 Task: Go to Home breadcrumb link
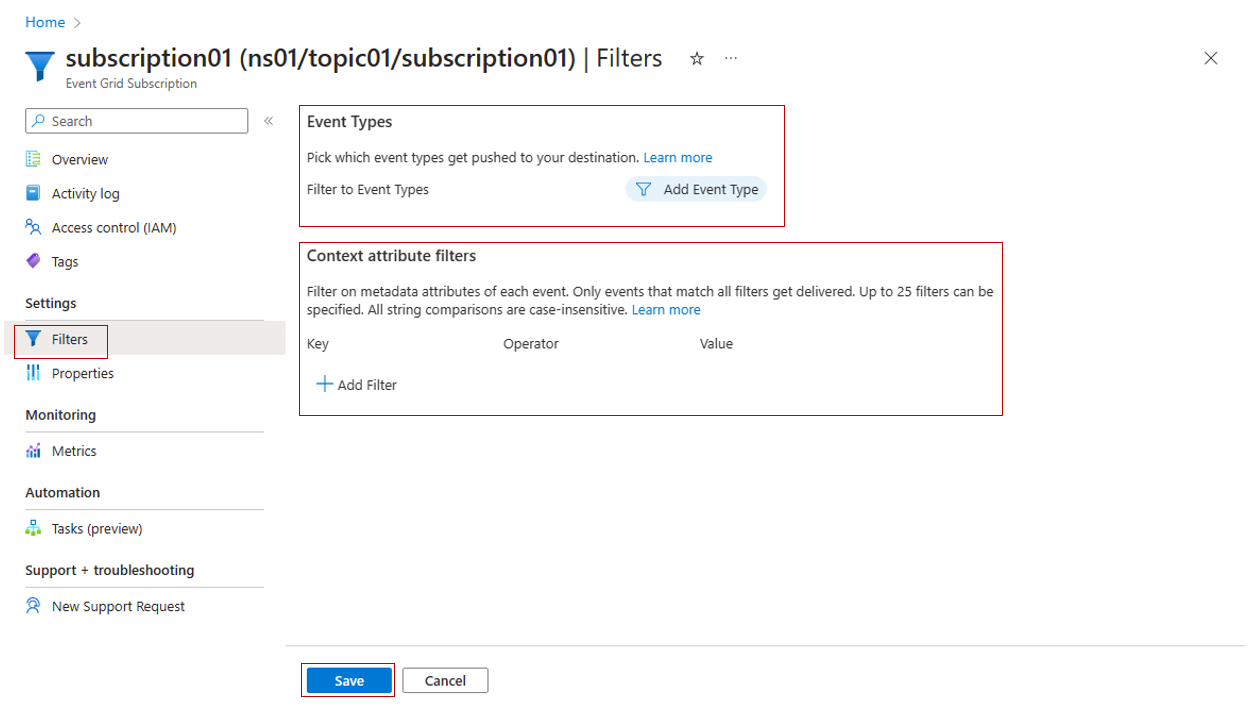[x=45, y=22]
